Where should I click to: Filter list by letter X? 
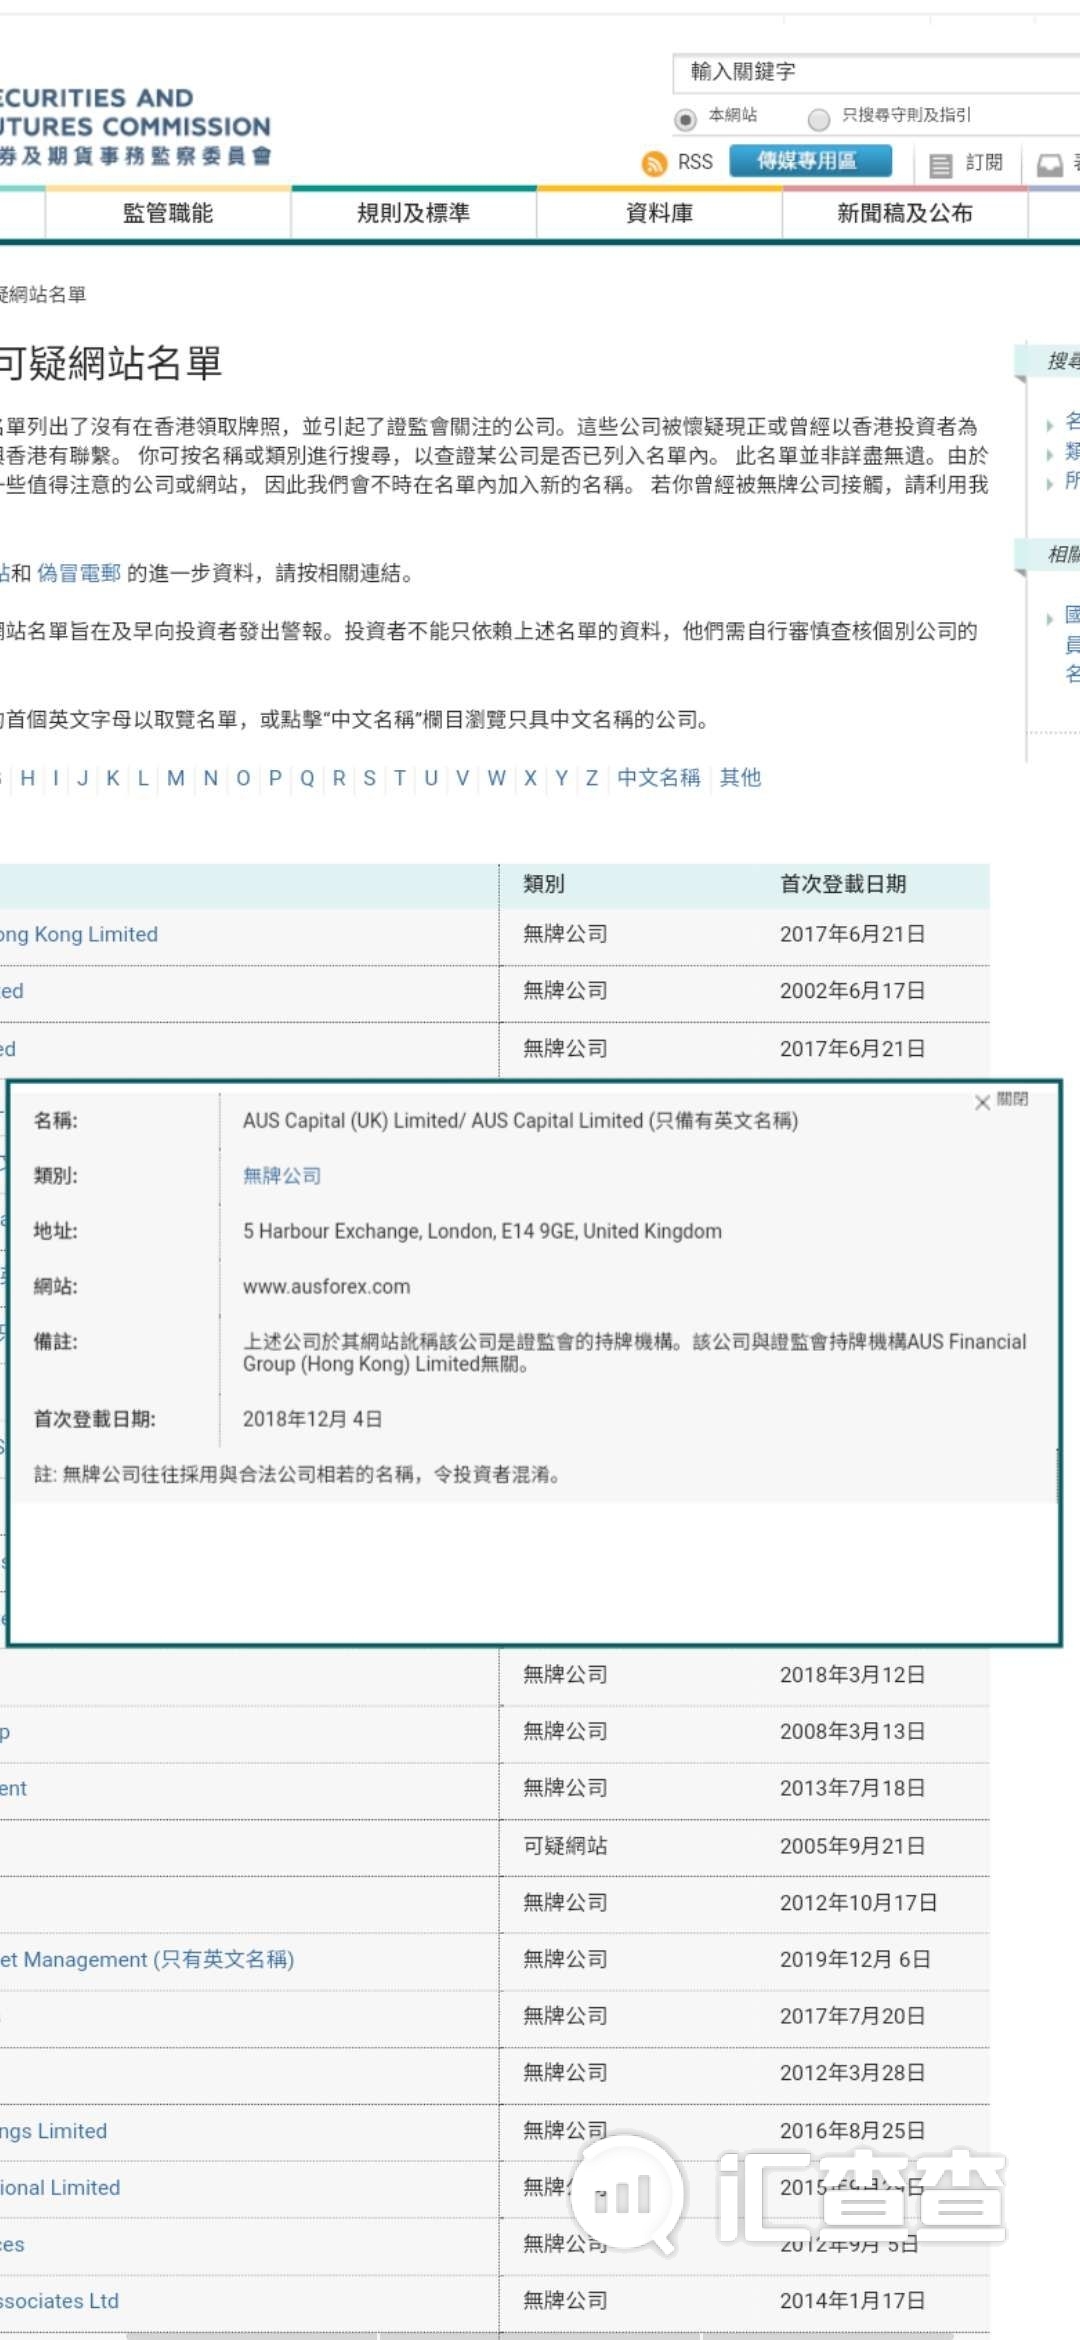(530, 778)
